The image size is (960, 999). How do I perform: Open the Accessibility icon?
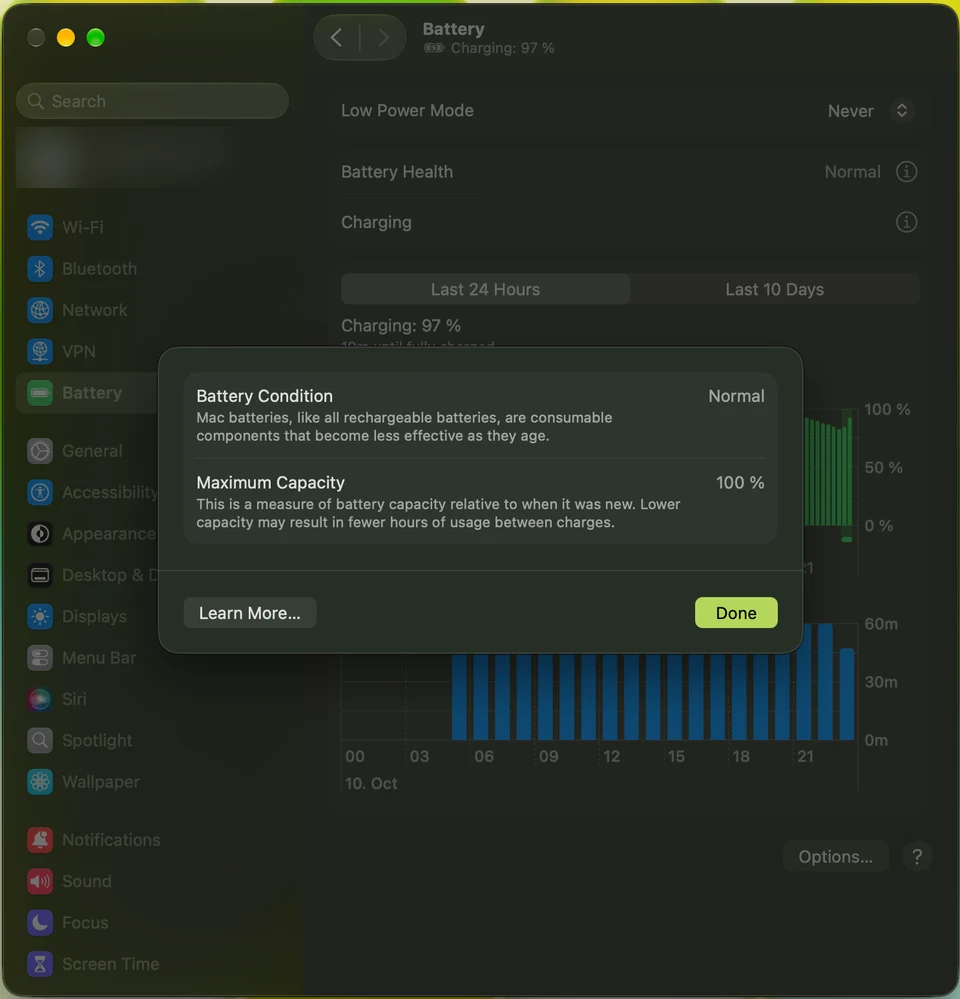(39, 492)
